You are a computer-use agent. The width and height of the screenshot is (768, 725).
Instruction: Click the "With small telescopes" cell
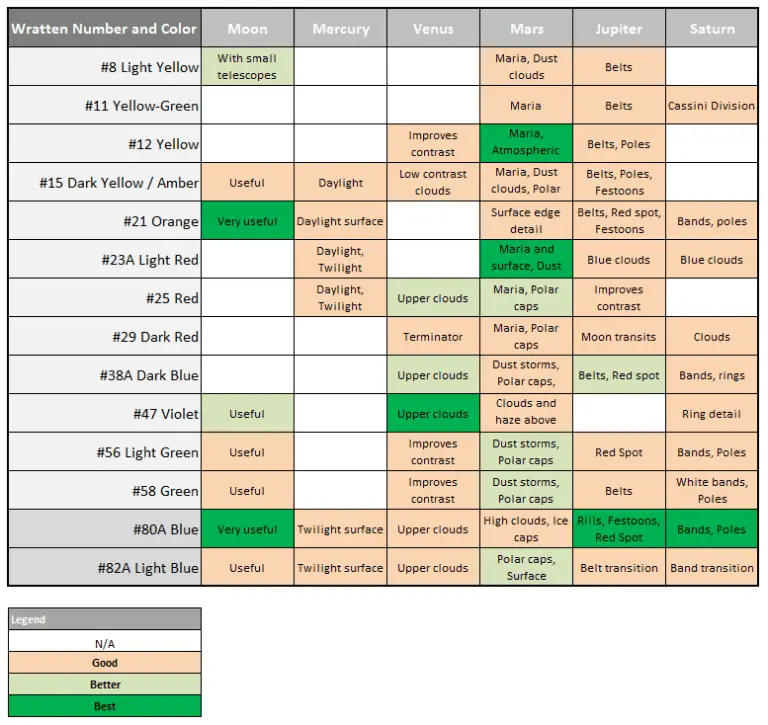(247, 67)
